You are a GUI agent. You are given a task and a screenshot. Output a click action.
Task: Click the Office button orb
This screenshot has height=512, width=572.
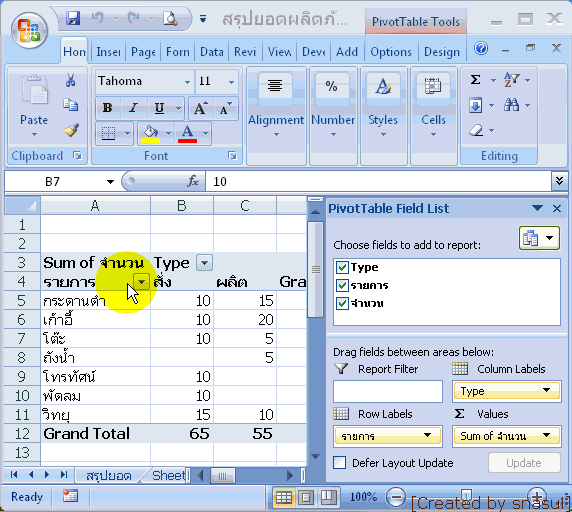29,31
